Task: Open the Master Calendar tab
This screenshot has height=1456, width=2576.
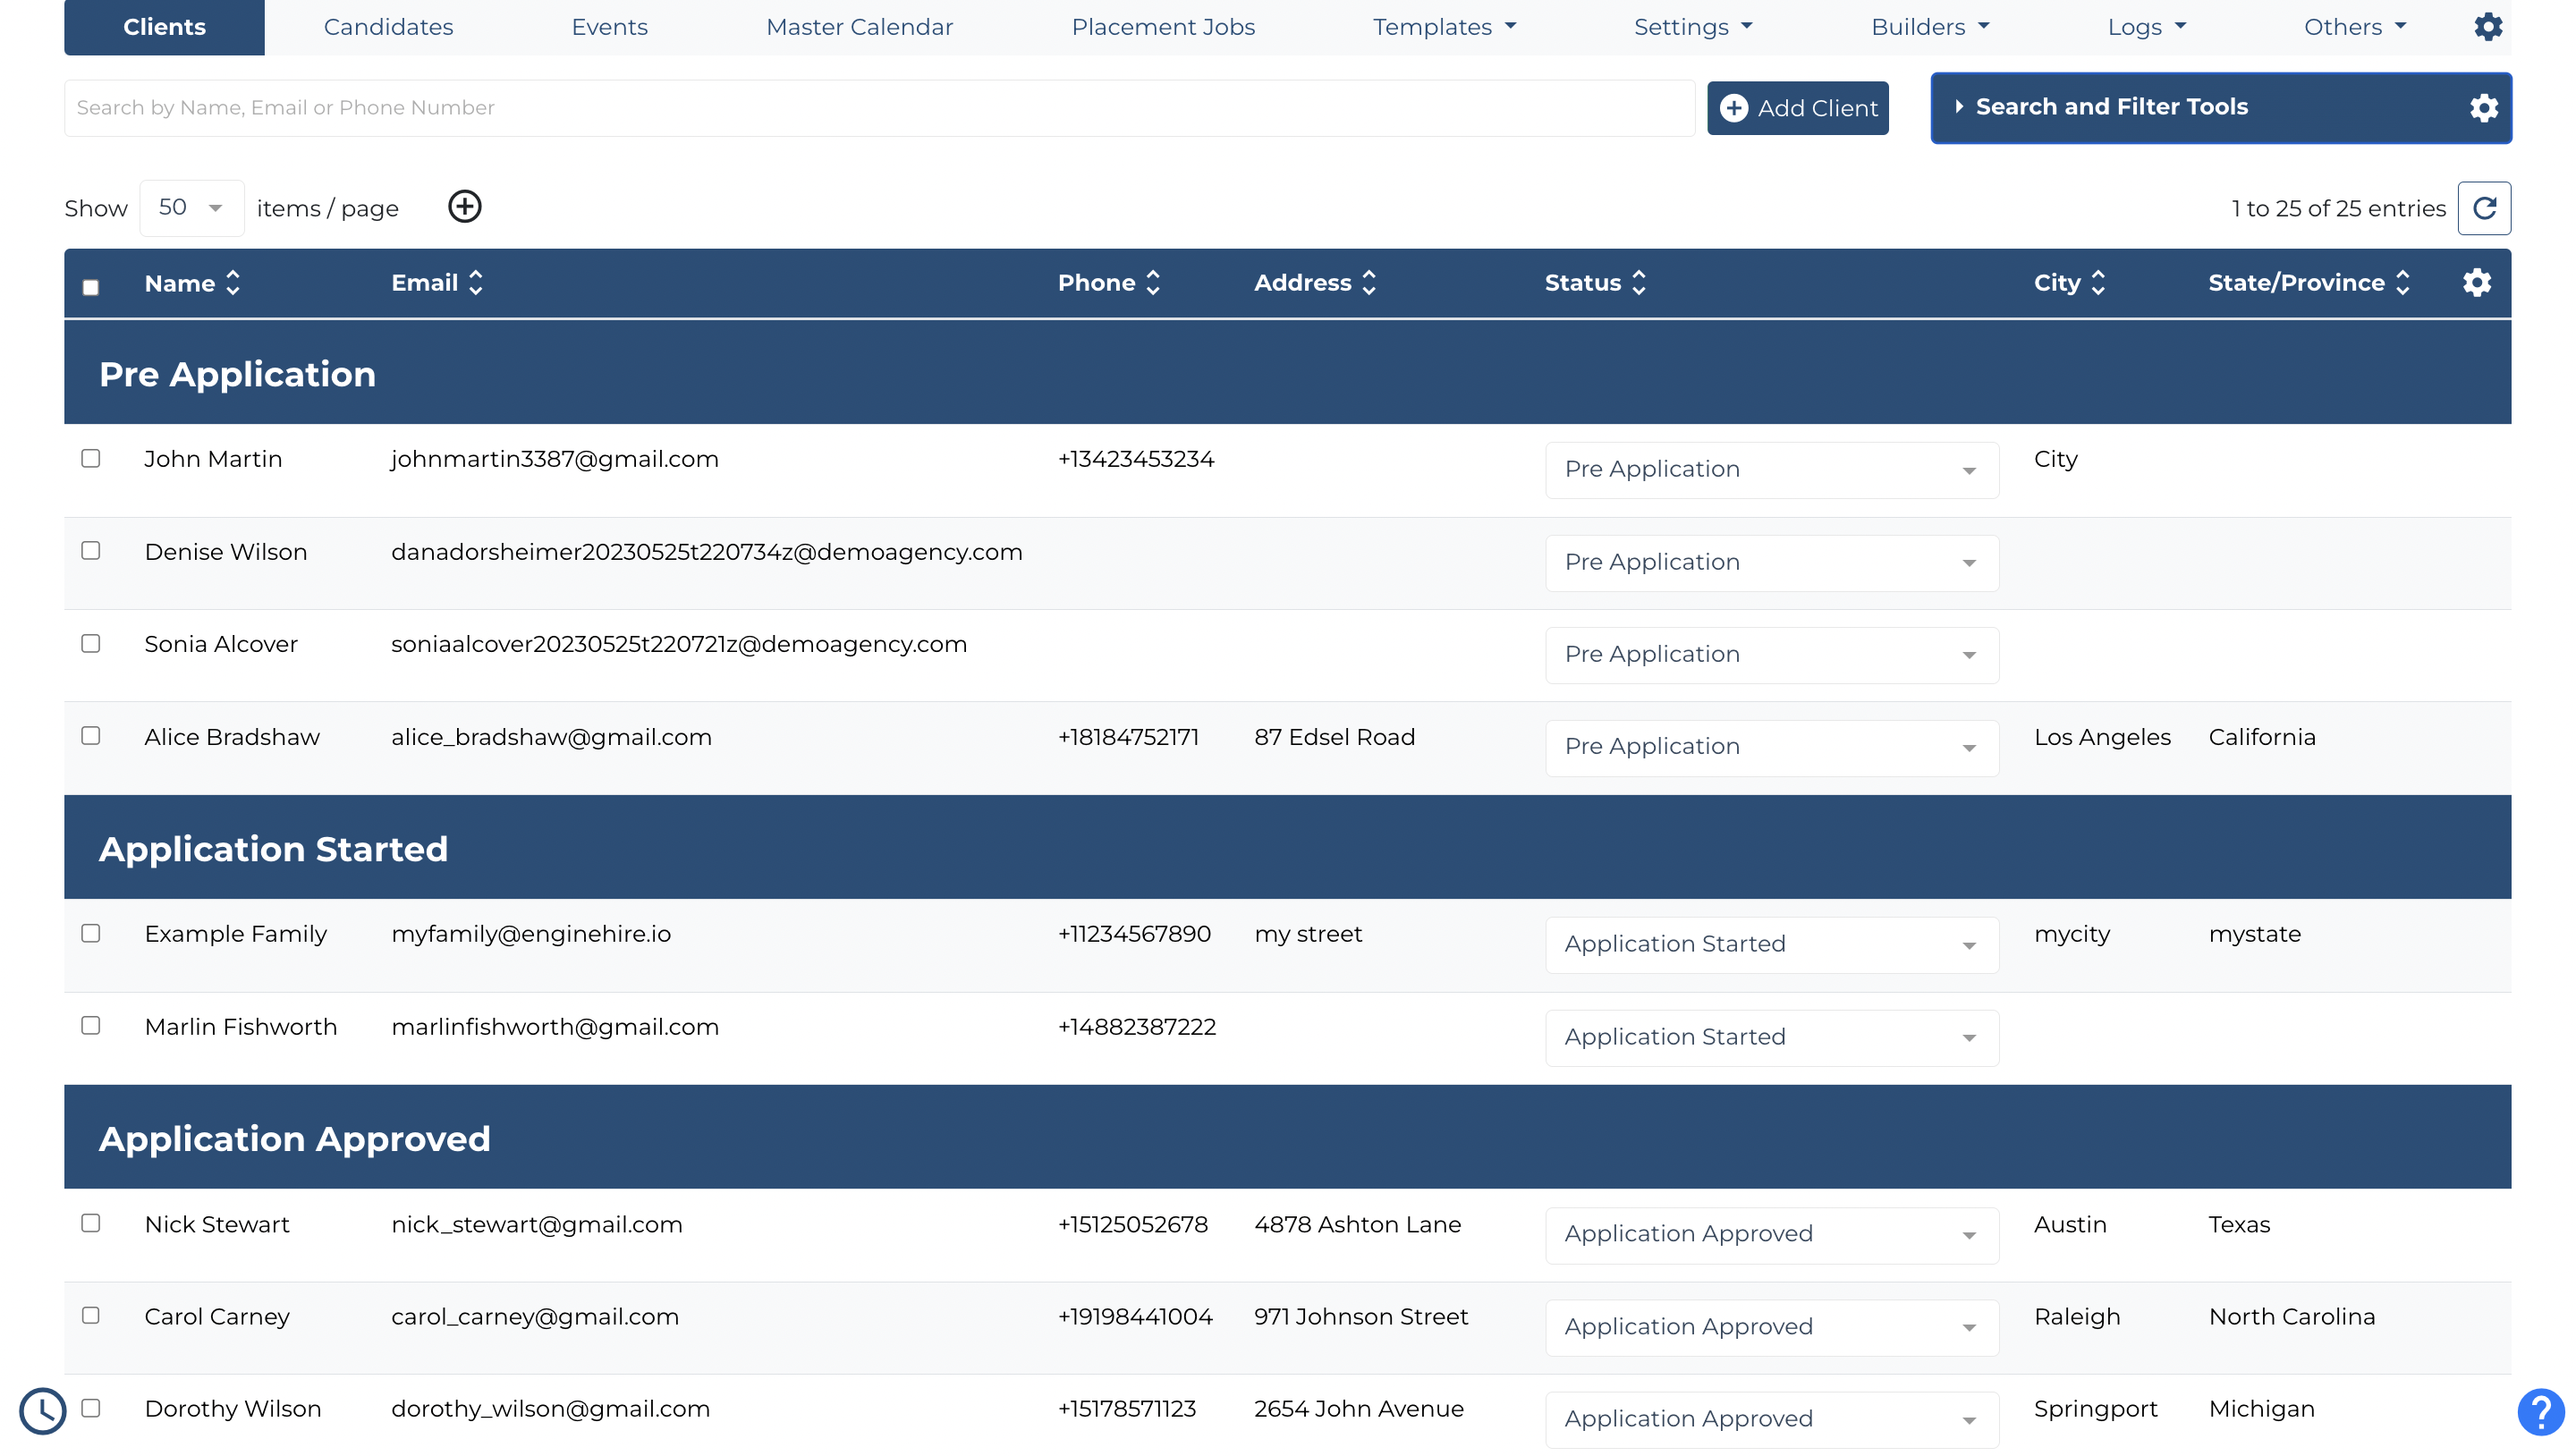Action: (x=859, y=27)
